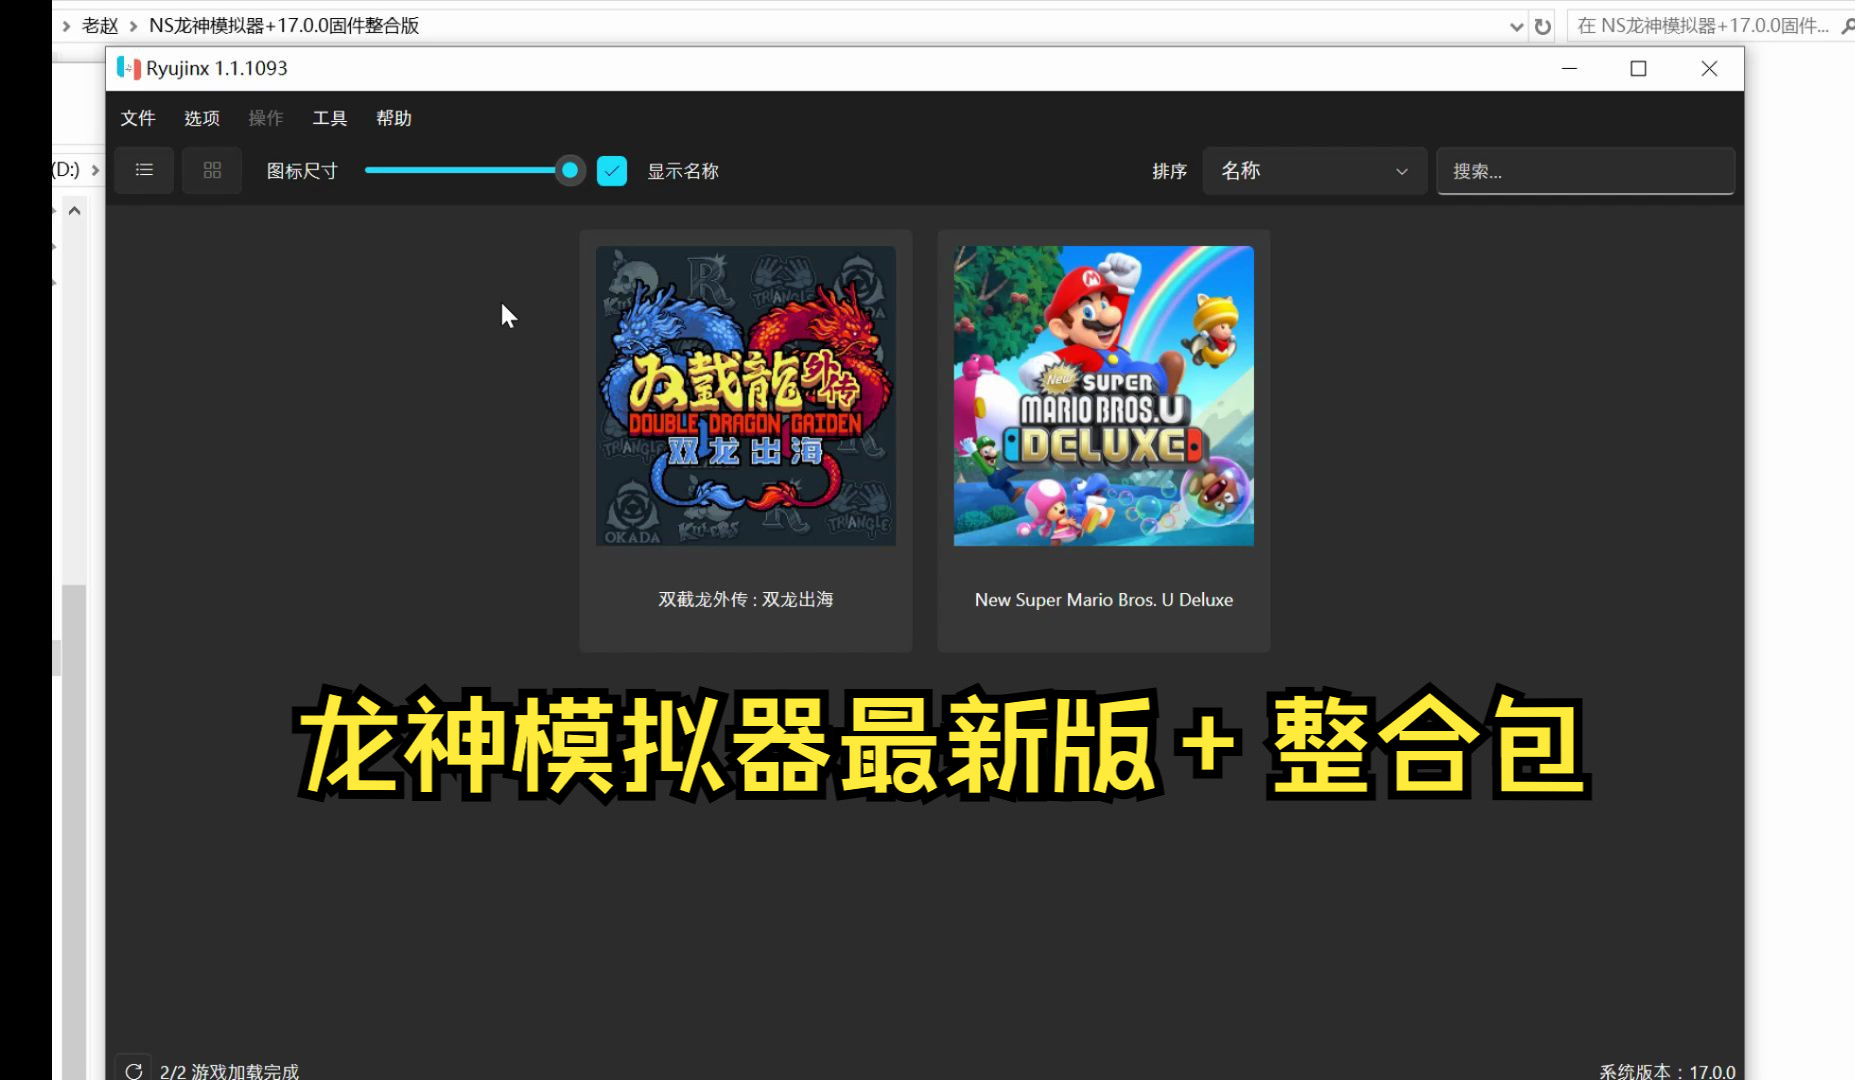Open the 工具 menu
Screen dimensions: 1855x1080
(x=330, y=118)
